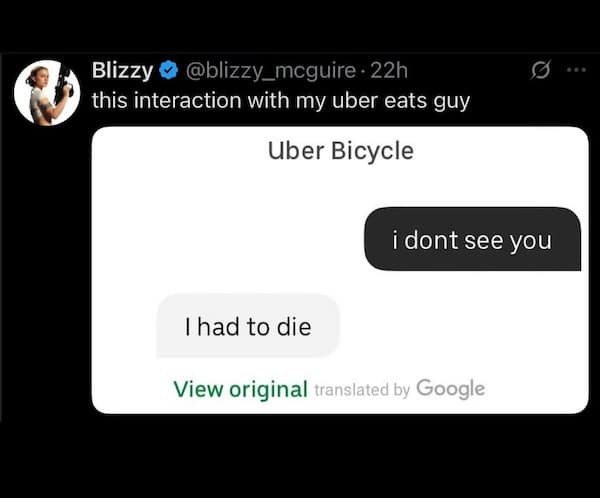The width and height of the screenshot is (600, 498).
Task: Open the @blizzy_mcguire handle link
Action: [271, 71]
